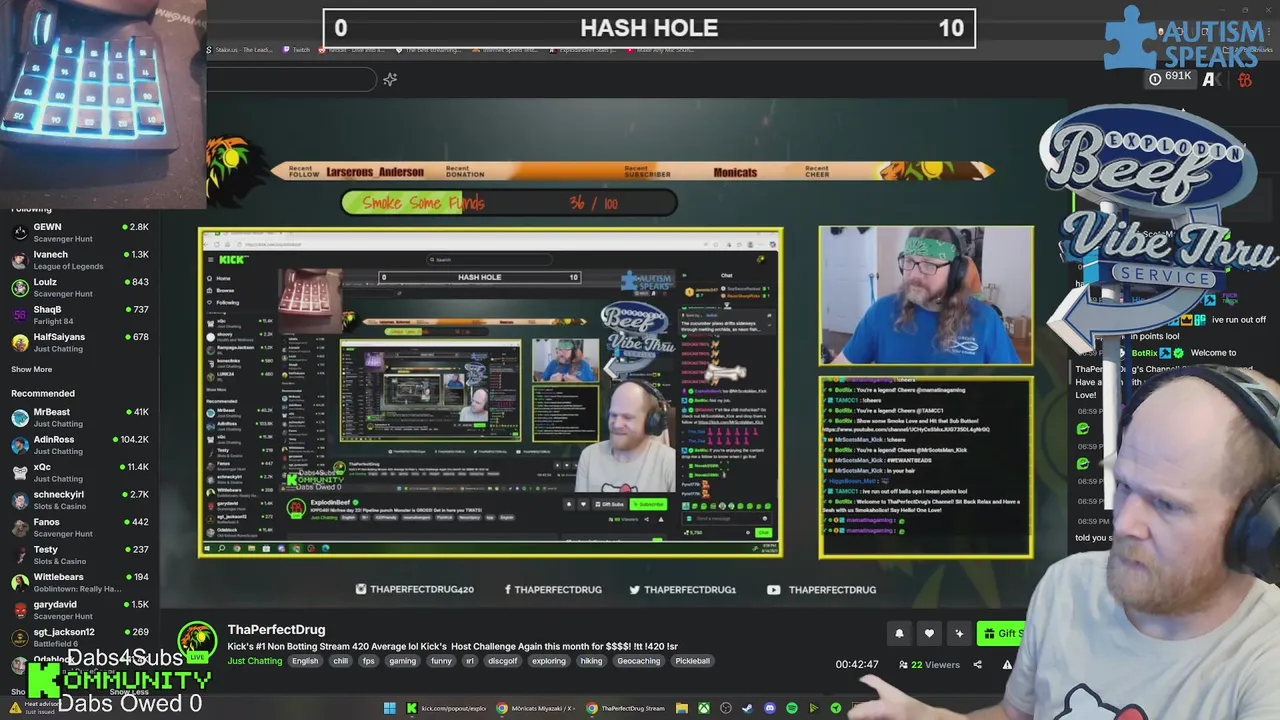Open Ivanech channel avatar in sidebar
Image resolution: width=1280 pixels, height=720 pixels.
(x=19, y=260)
